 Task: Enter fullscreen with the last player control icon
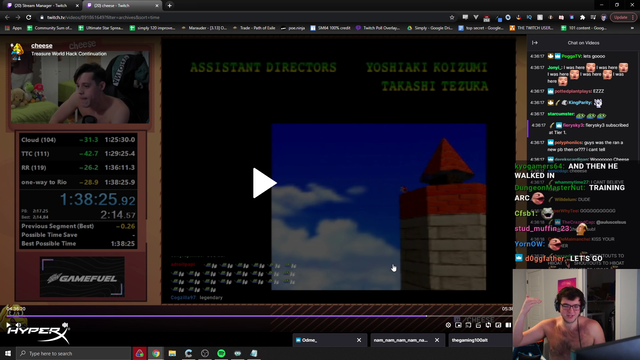(x=508, y=325)
